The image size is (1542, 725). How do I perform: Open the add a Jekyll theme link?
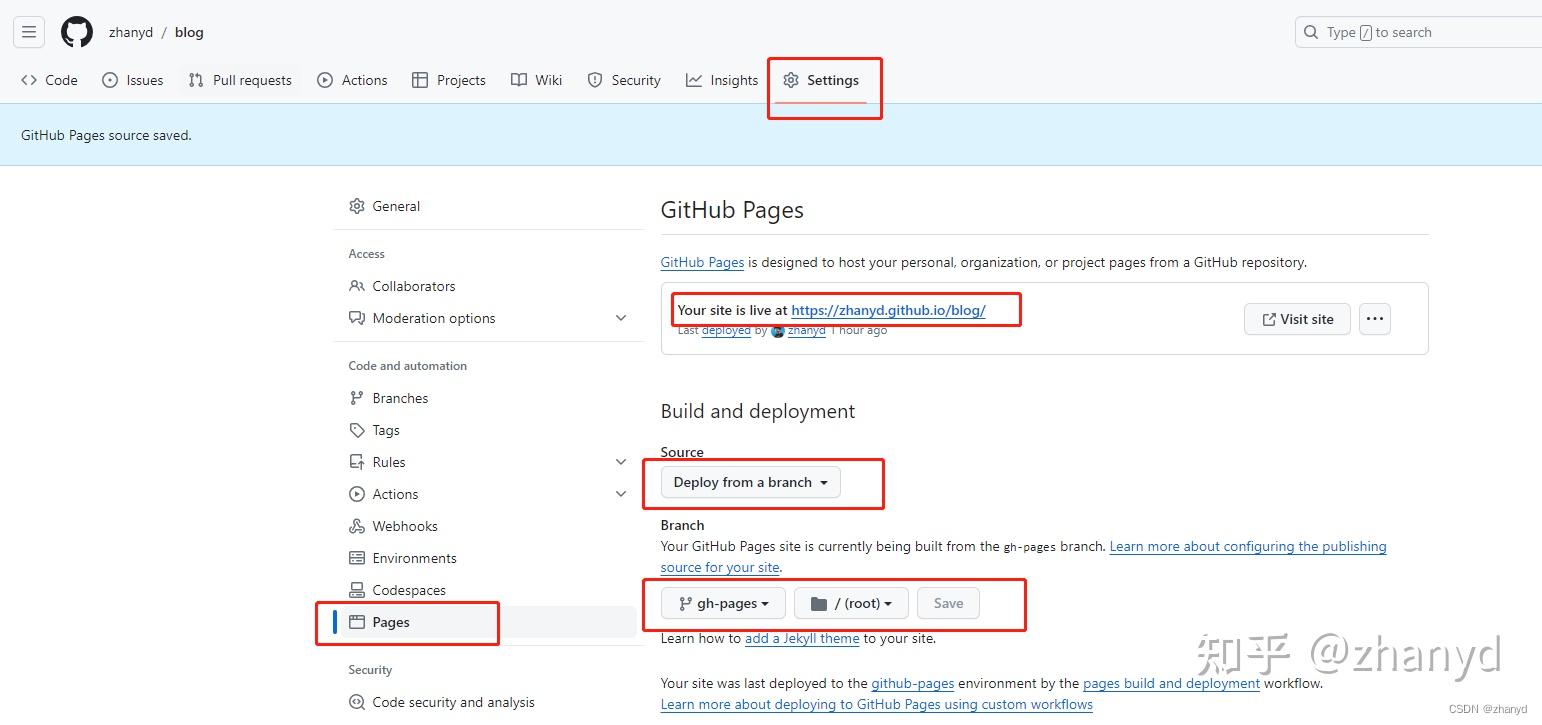[x=802, y=638]
